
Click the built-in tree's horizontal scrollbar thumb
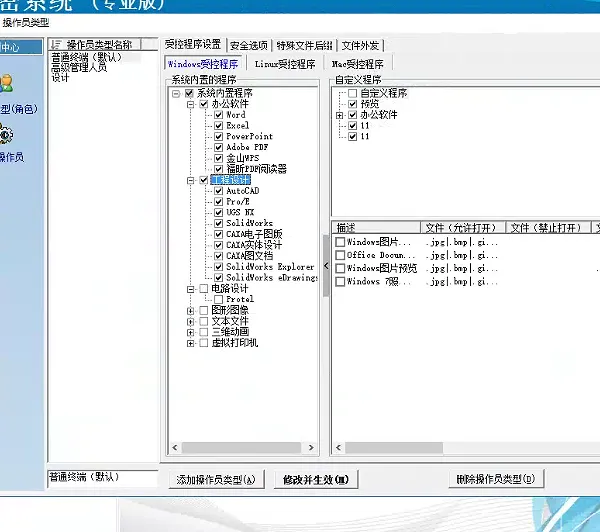click(241, 447)
